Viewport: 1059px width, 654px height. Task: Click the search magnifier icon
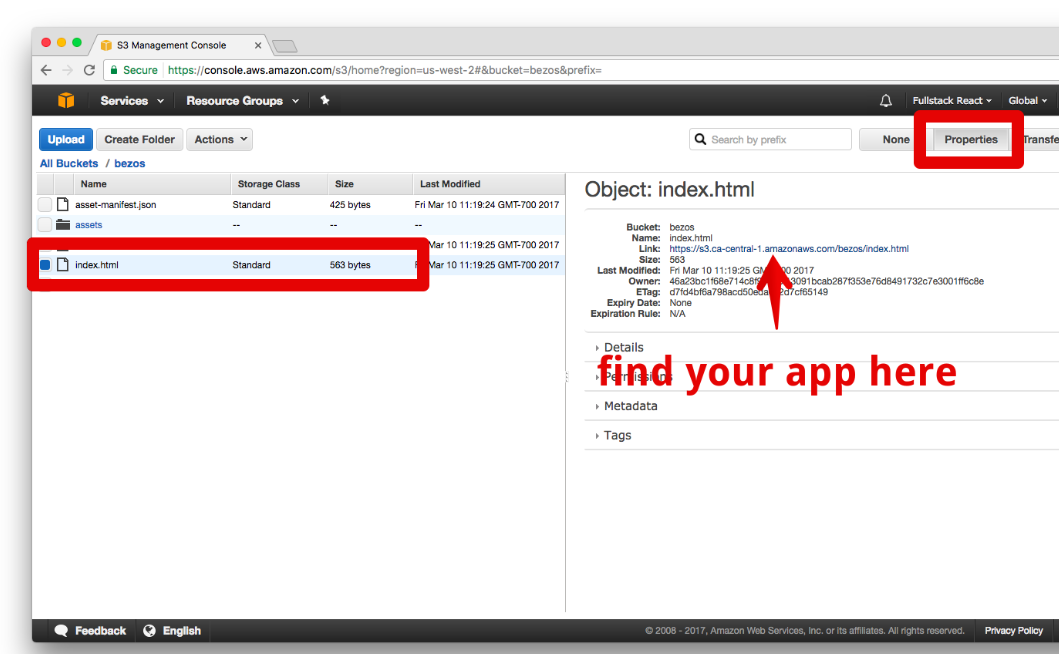tap(700, 139)
